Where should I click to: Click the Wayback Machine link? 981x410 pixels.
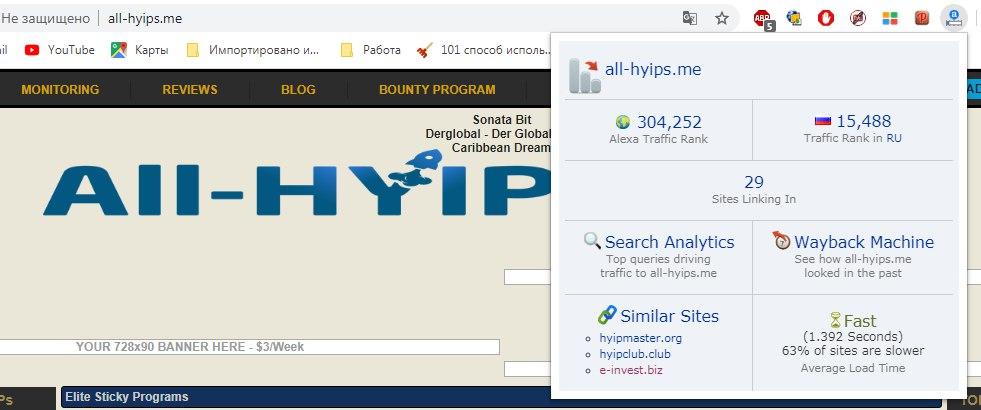(x=863, y=242)
